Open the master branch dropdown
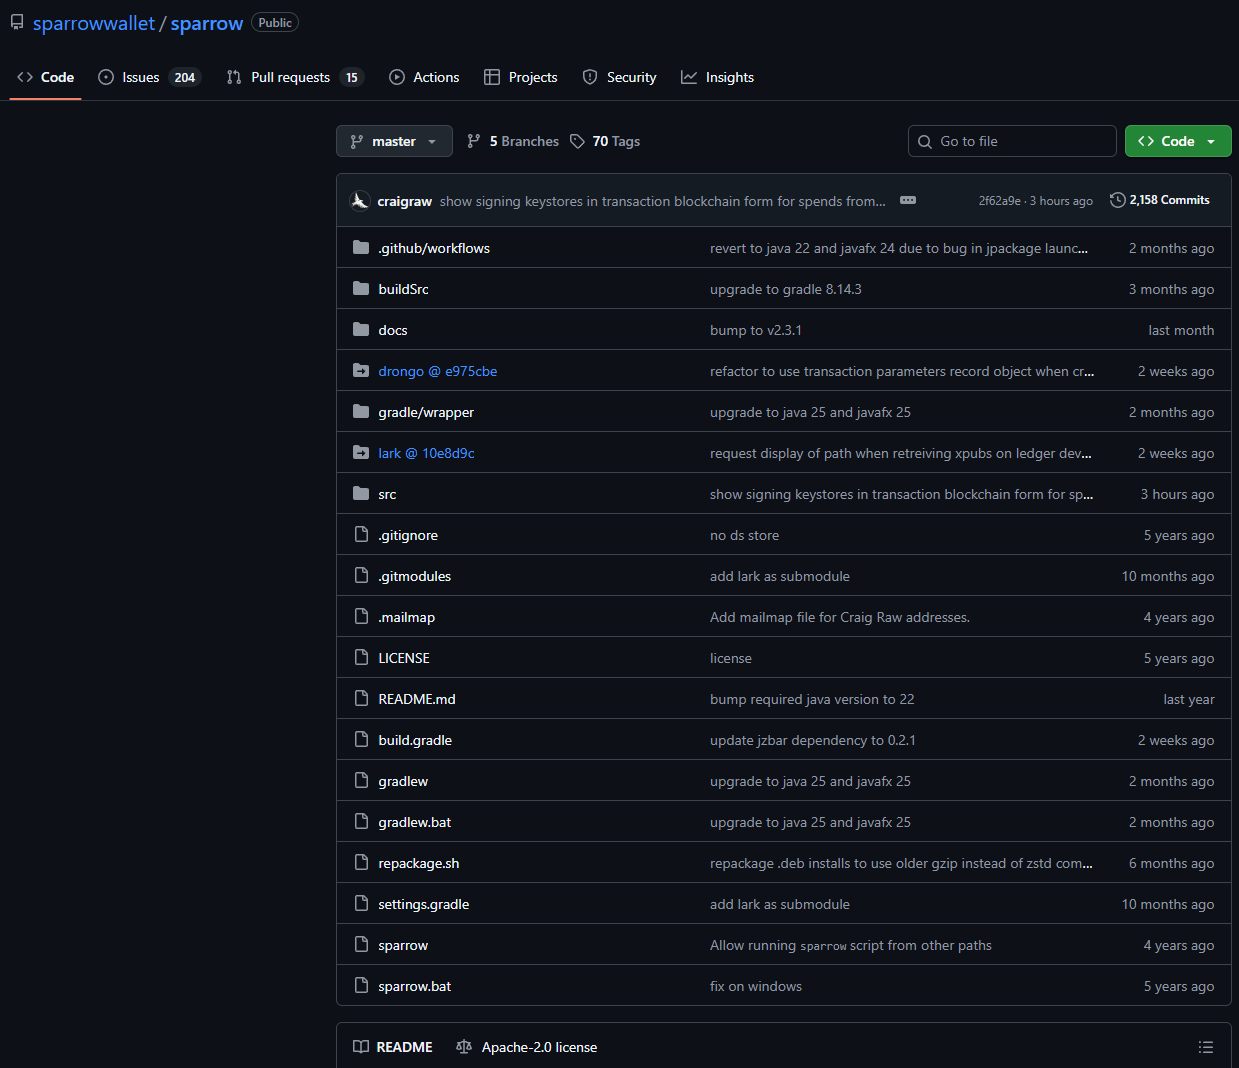The width and height of the screenshot is (1239, 1068). [x=394, y=141]
